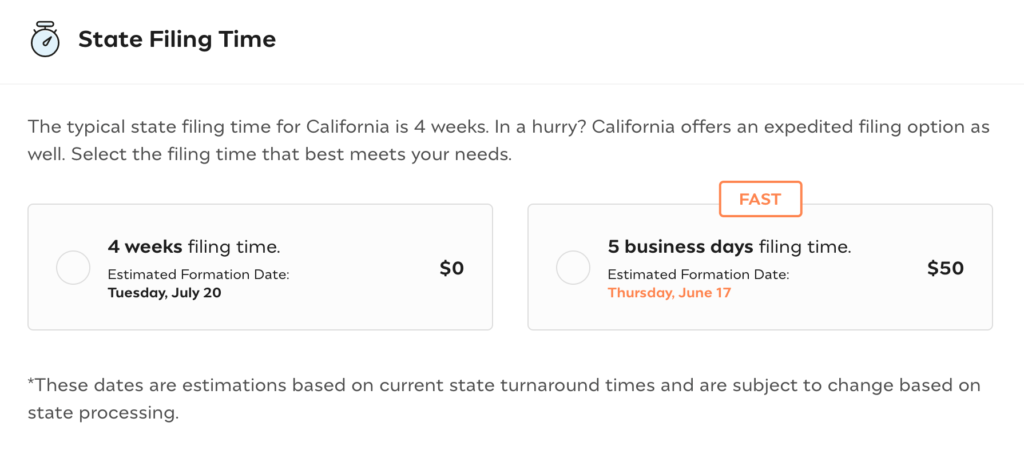This screenshot has width=1024, height=454.
Task: Click the "In a hurry?" text
Action: 539,127
